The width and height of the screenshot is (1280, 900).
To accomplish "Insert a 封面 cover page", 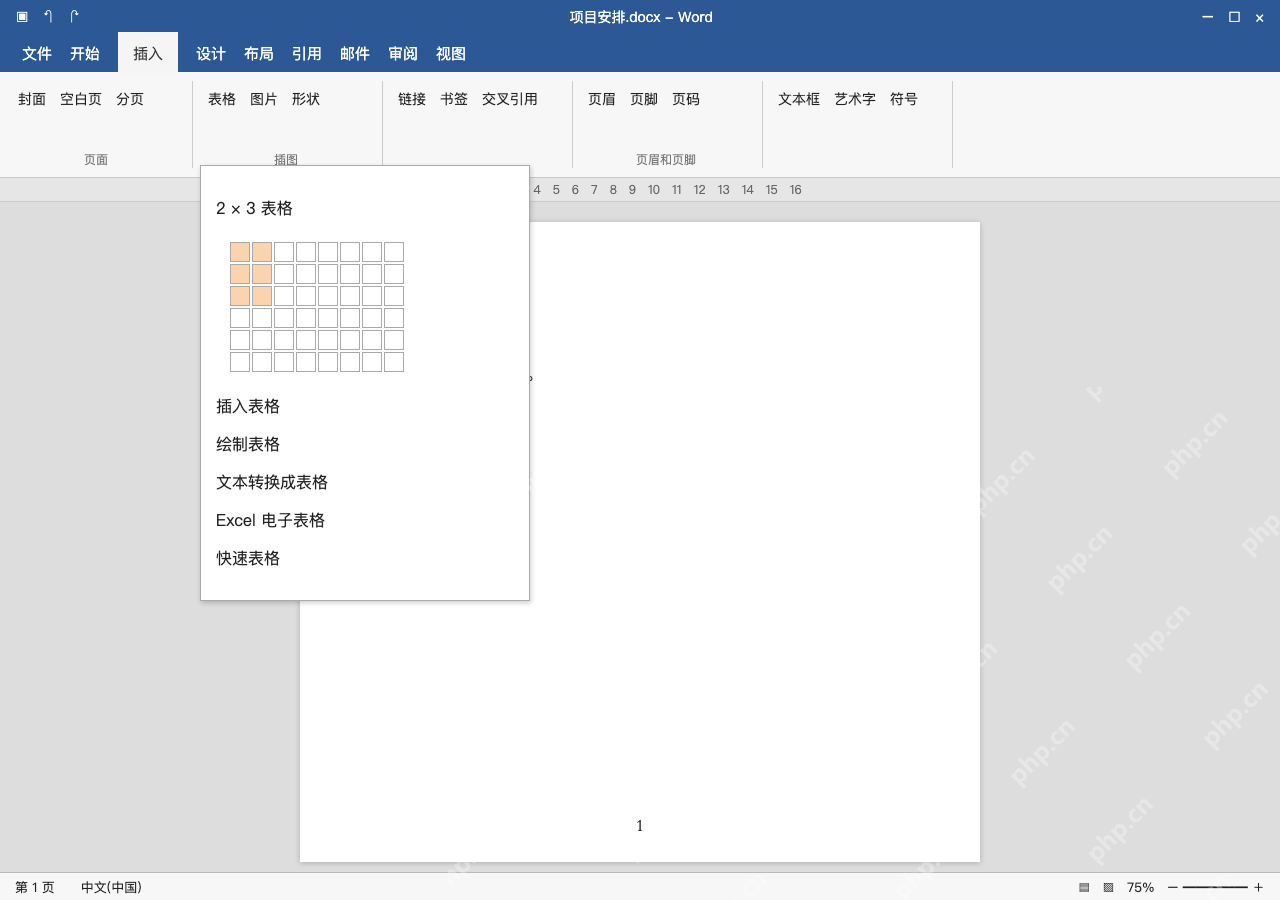I will 32,99.
